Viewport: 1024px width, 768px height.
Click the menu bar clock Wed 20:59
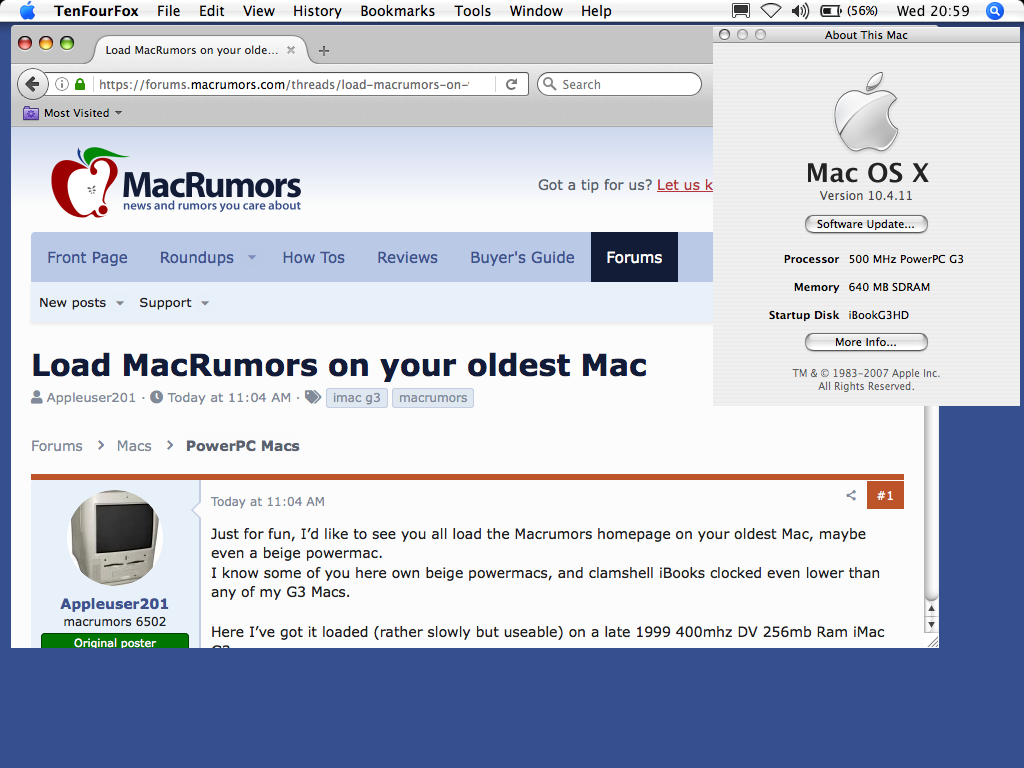[x=933, y=11]
